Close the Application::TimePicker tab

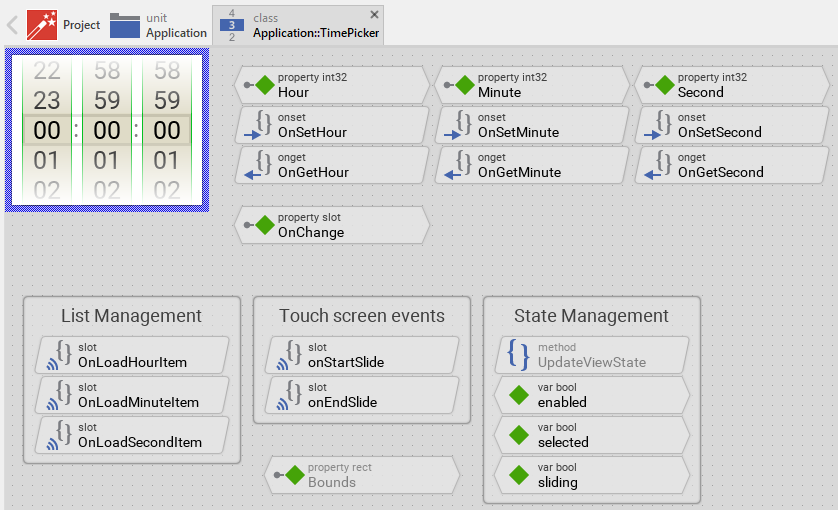tap(374, 14)
